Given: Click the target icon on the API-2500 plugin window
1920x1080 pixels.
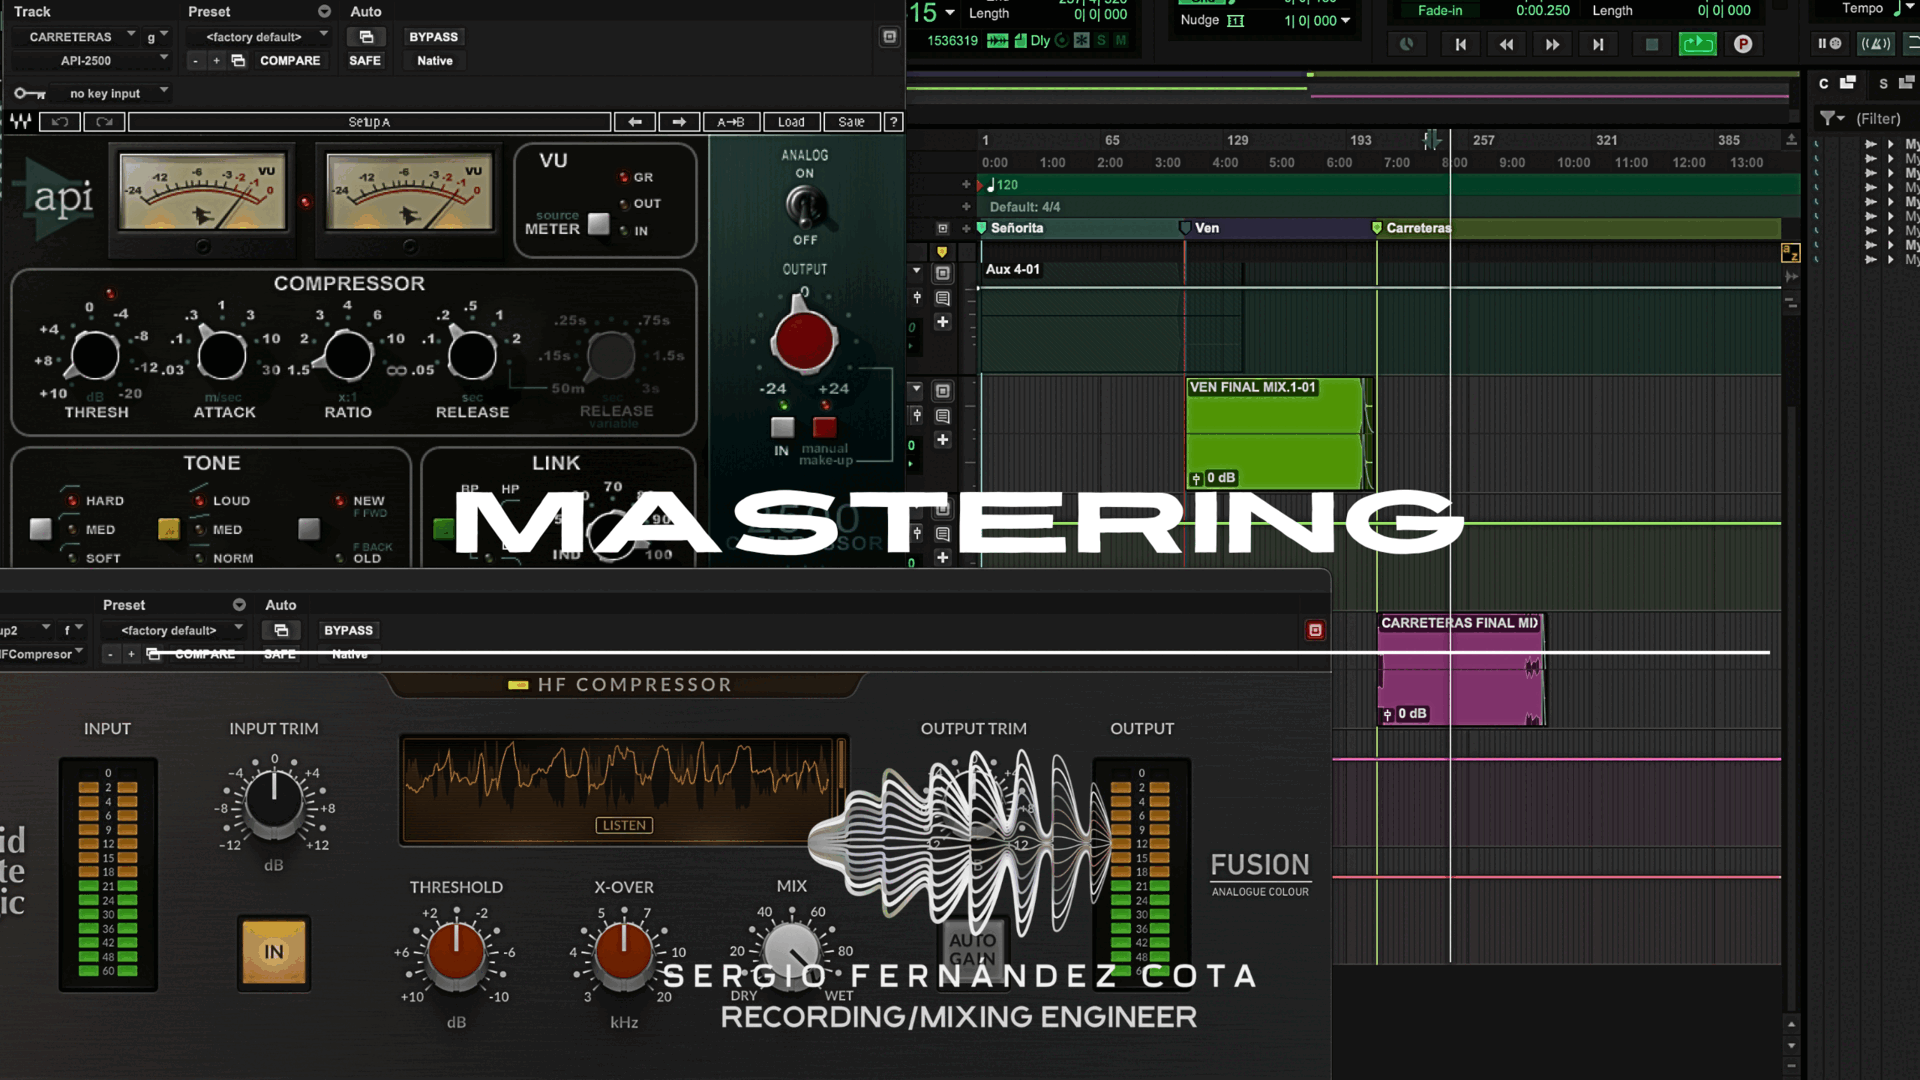Looking at the screenshot, I should 889,36.
